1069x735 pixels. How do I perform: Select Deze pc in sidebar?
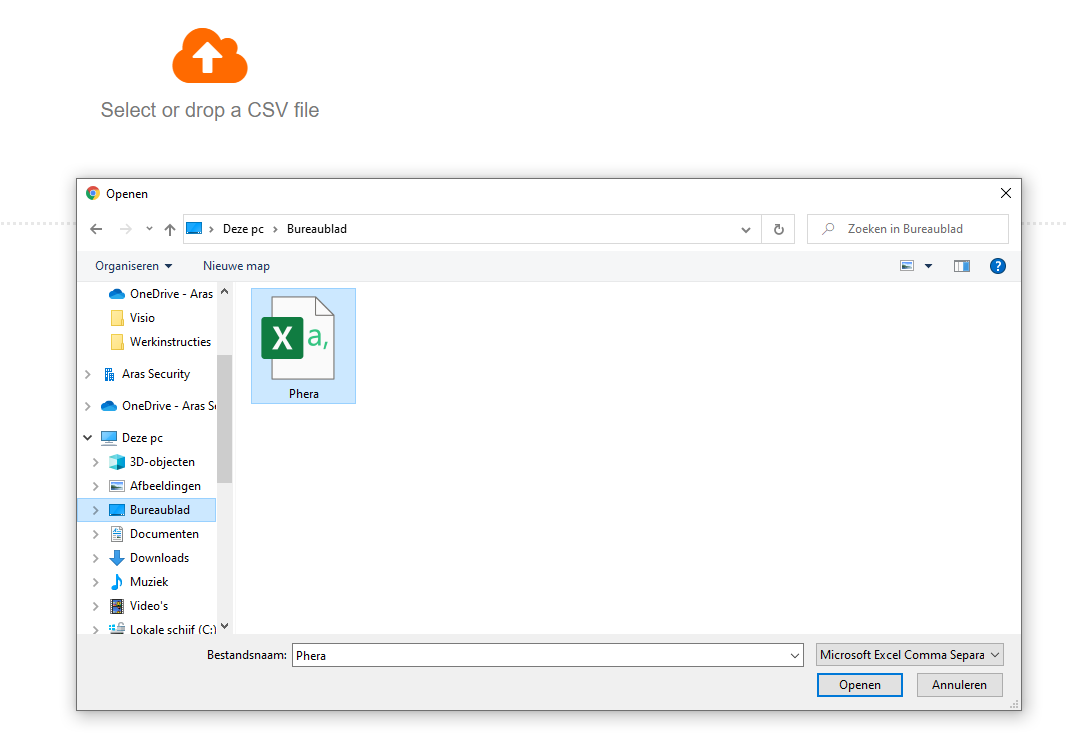point(132,438)
